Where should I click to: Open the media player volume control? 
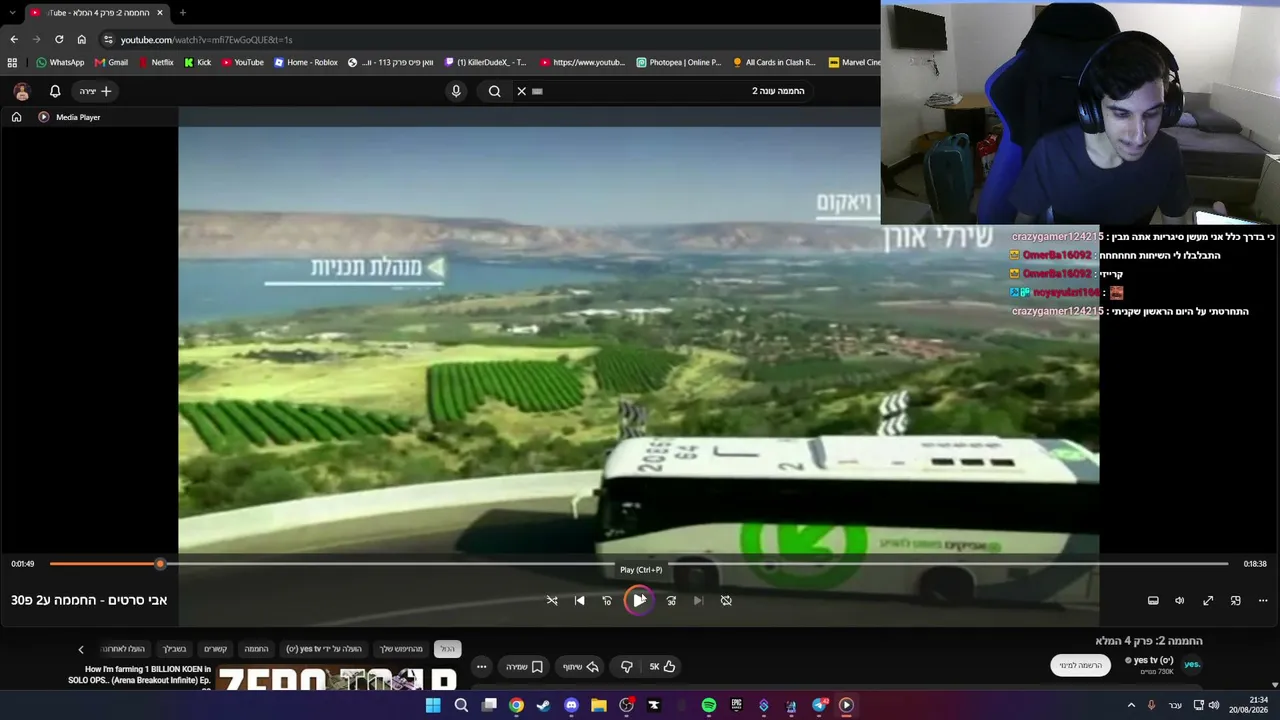(1180, 600)
